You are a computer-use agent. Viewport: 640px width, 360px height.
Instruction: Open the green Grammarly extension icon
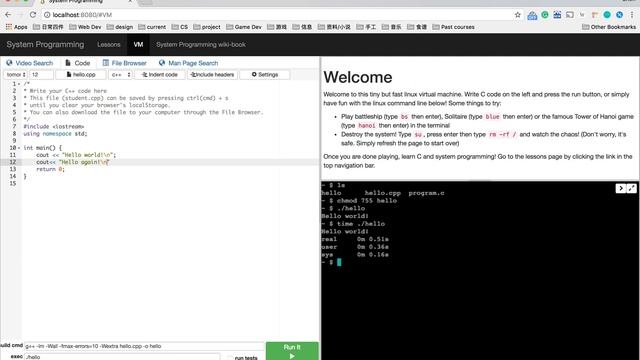pos(545,15)
